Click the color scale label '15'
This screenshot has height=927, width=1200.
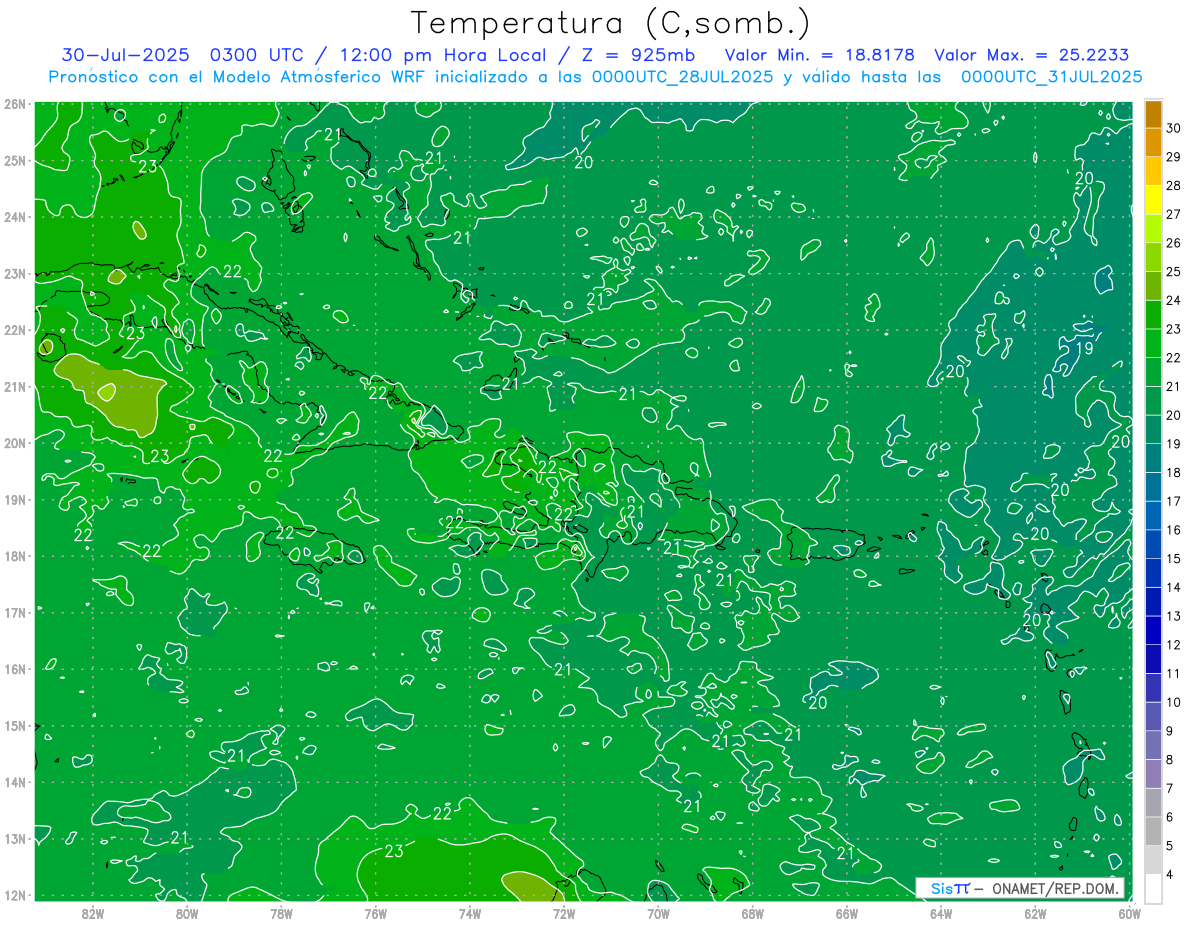pyautogui.click(x=1174, y=559)
